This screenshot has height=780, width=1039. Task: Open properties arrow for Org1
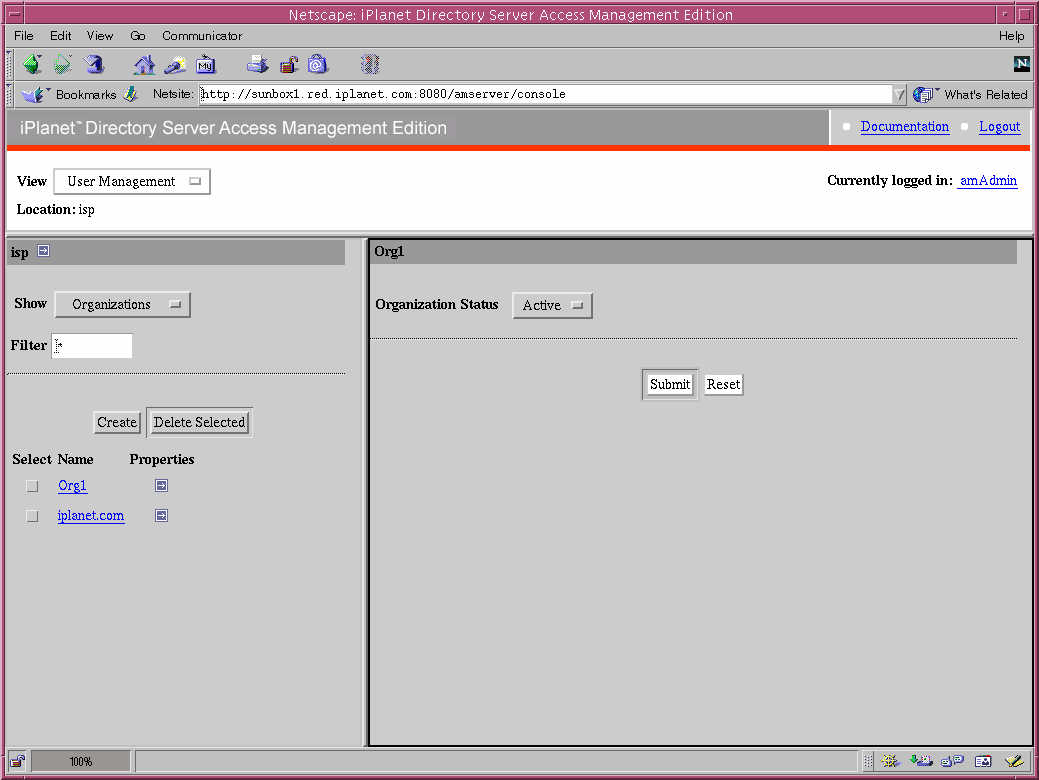pyautogui.click(x=161, y=486)
